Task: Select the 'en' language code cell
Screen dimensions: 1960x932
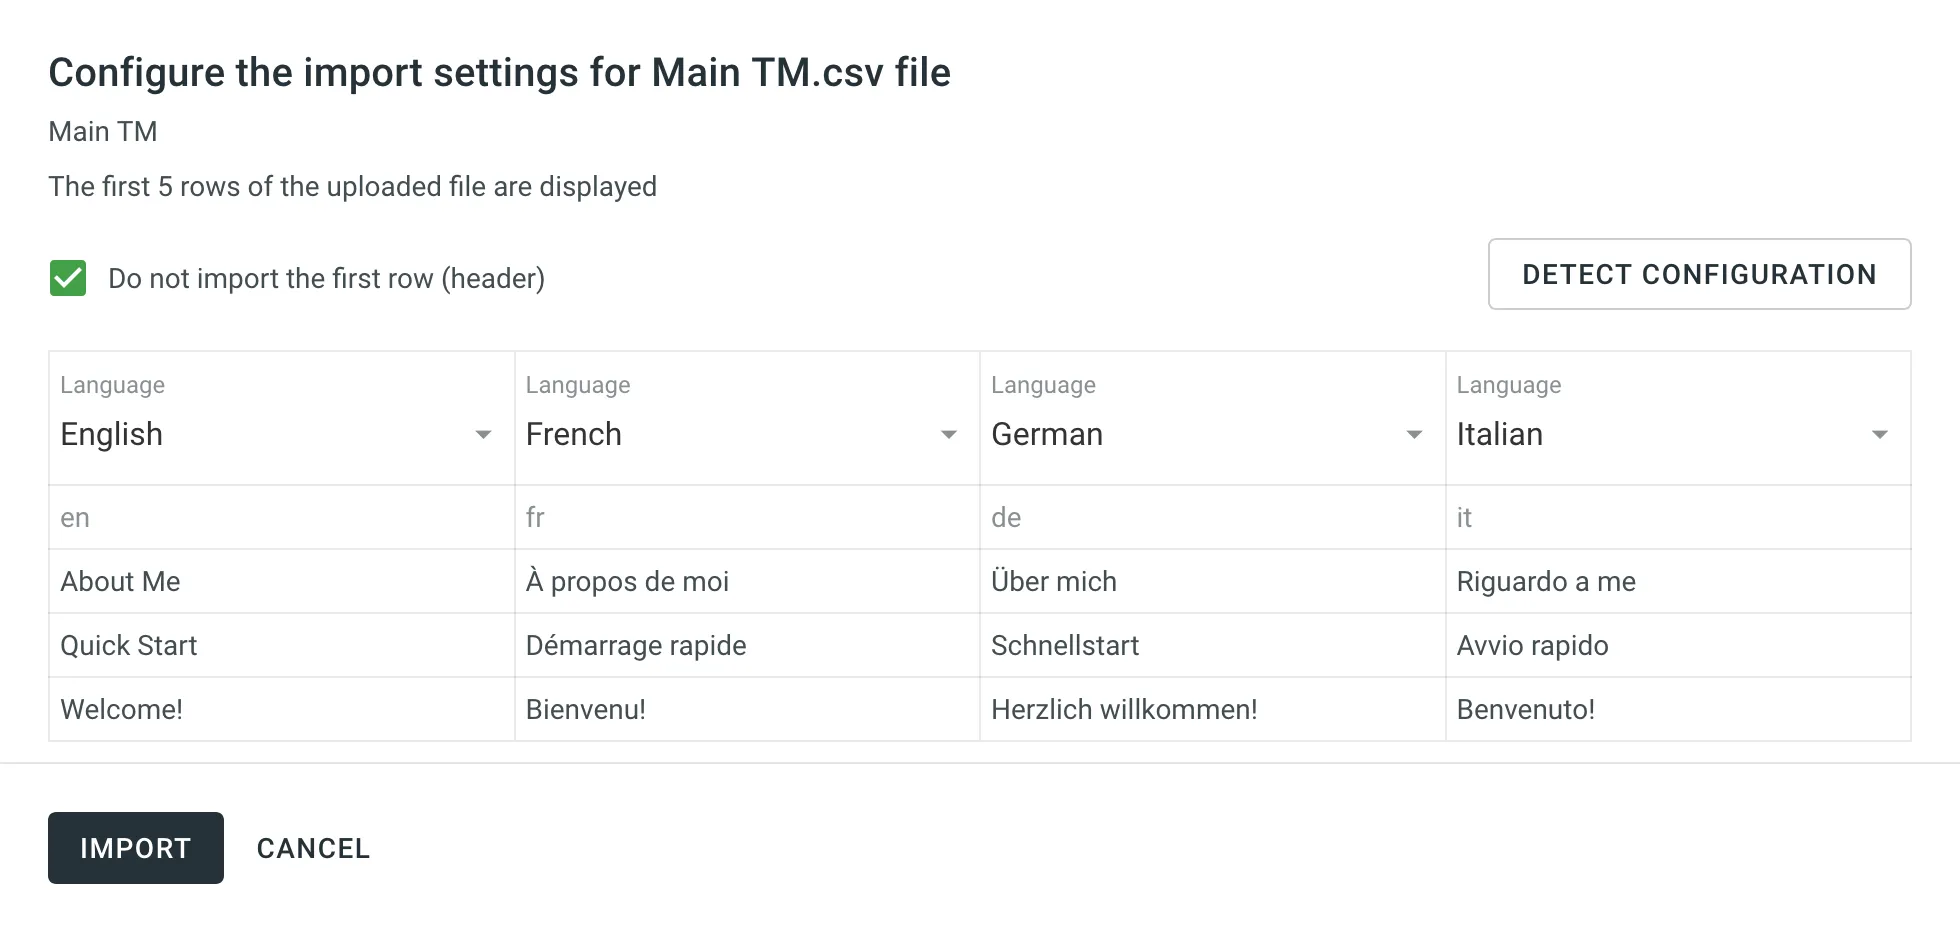Action: (x=75, y=517)
